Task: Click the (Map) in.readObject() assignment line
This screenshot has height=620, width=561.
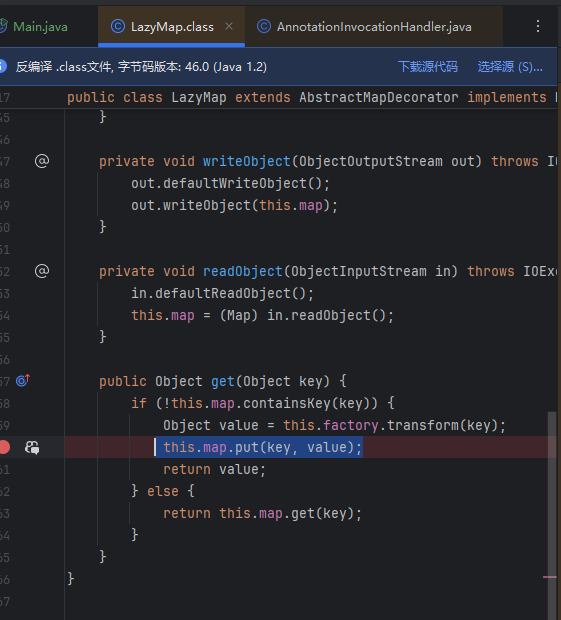Action: pyautogui.click(x=263, y=316)
